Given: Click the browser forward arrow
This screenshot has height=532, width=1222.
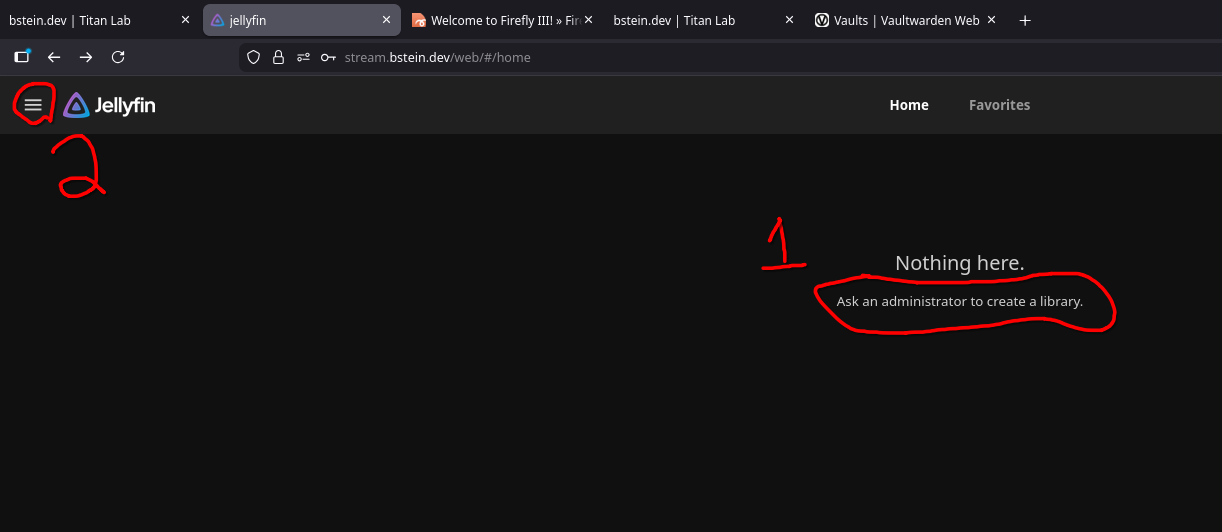Looking at the screenshot, I should click(86, 57).
